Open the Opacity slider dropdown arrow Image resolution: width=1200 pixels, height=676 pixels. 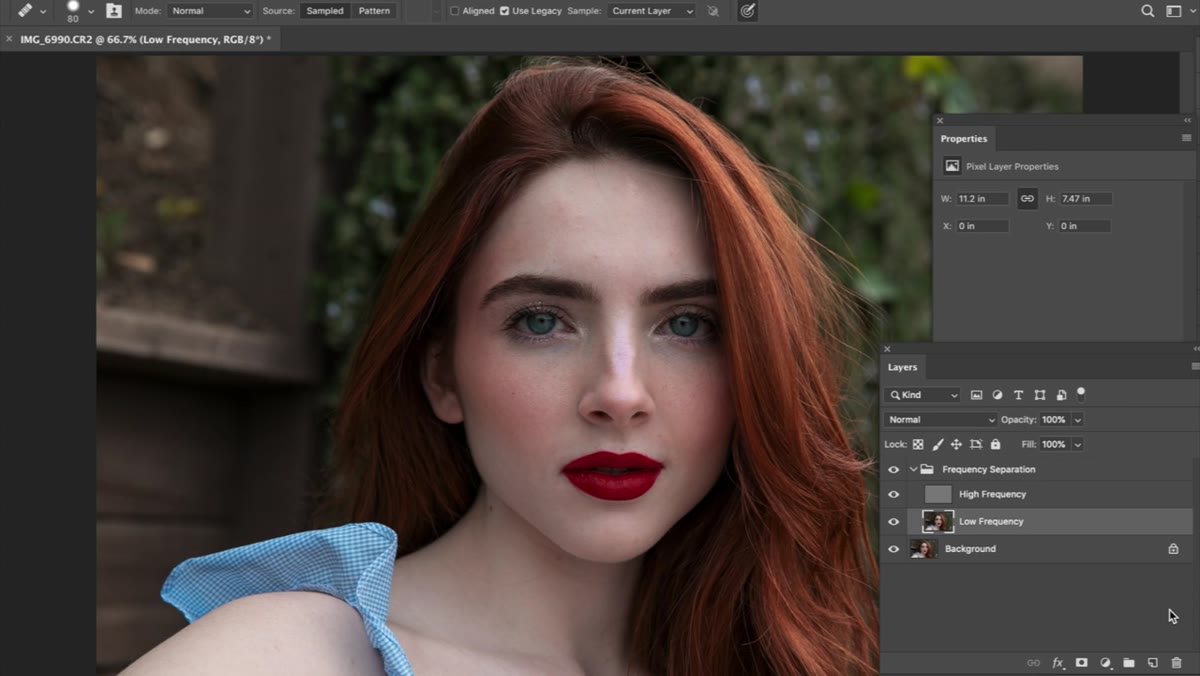[x=1078, y=420]
